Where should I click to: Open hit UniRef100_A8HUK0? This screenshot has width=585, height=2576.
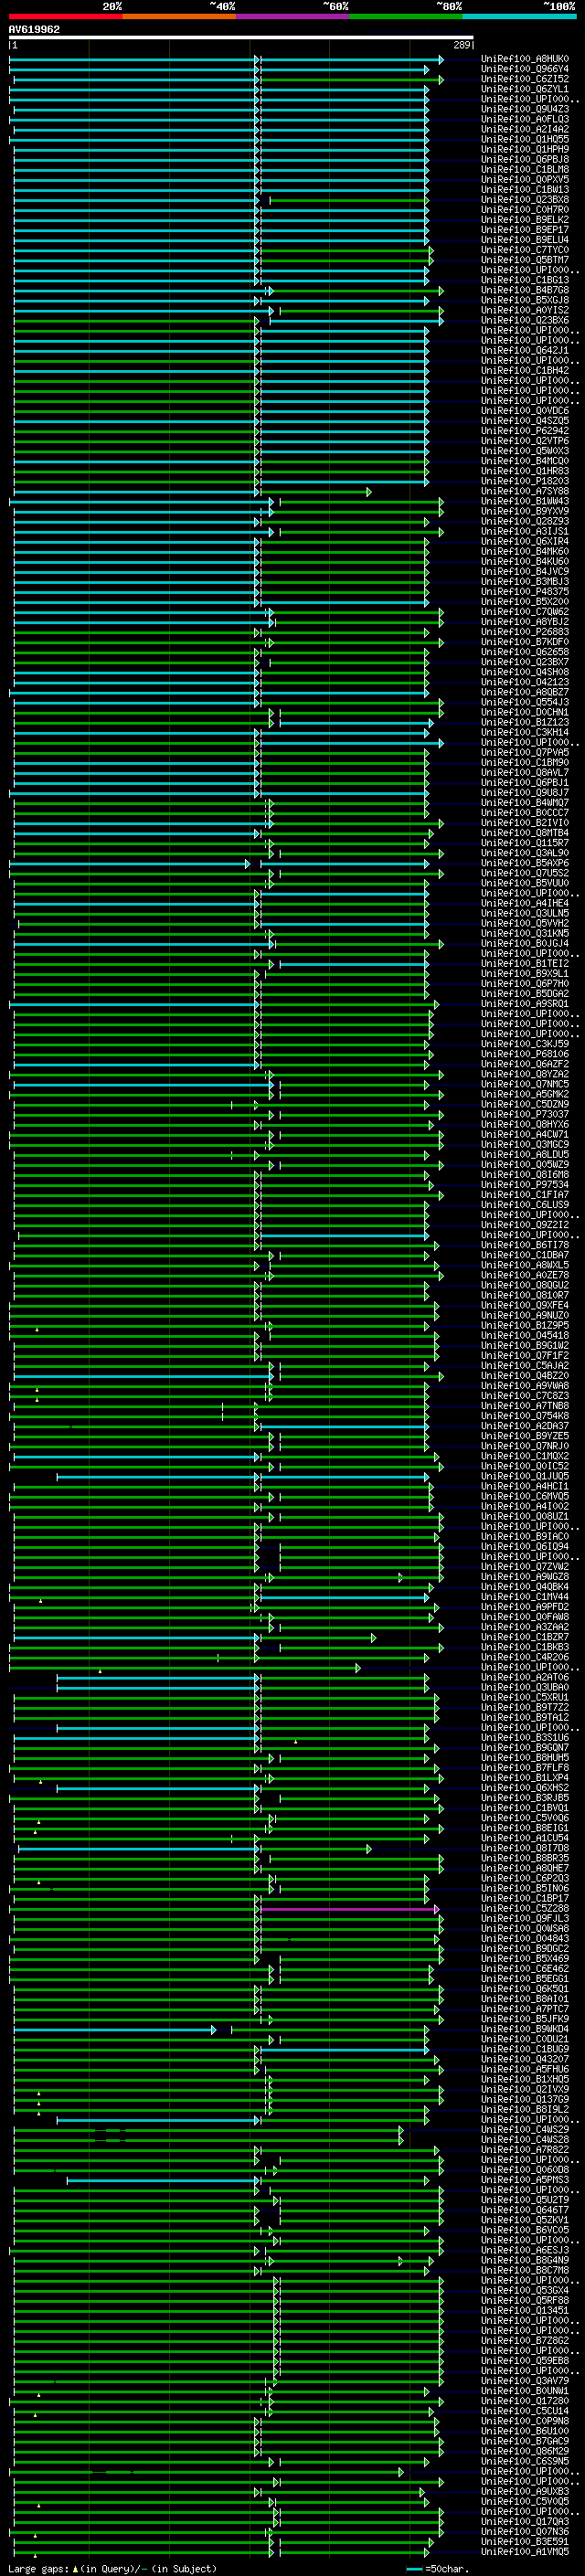[525, 59]
